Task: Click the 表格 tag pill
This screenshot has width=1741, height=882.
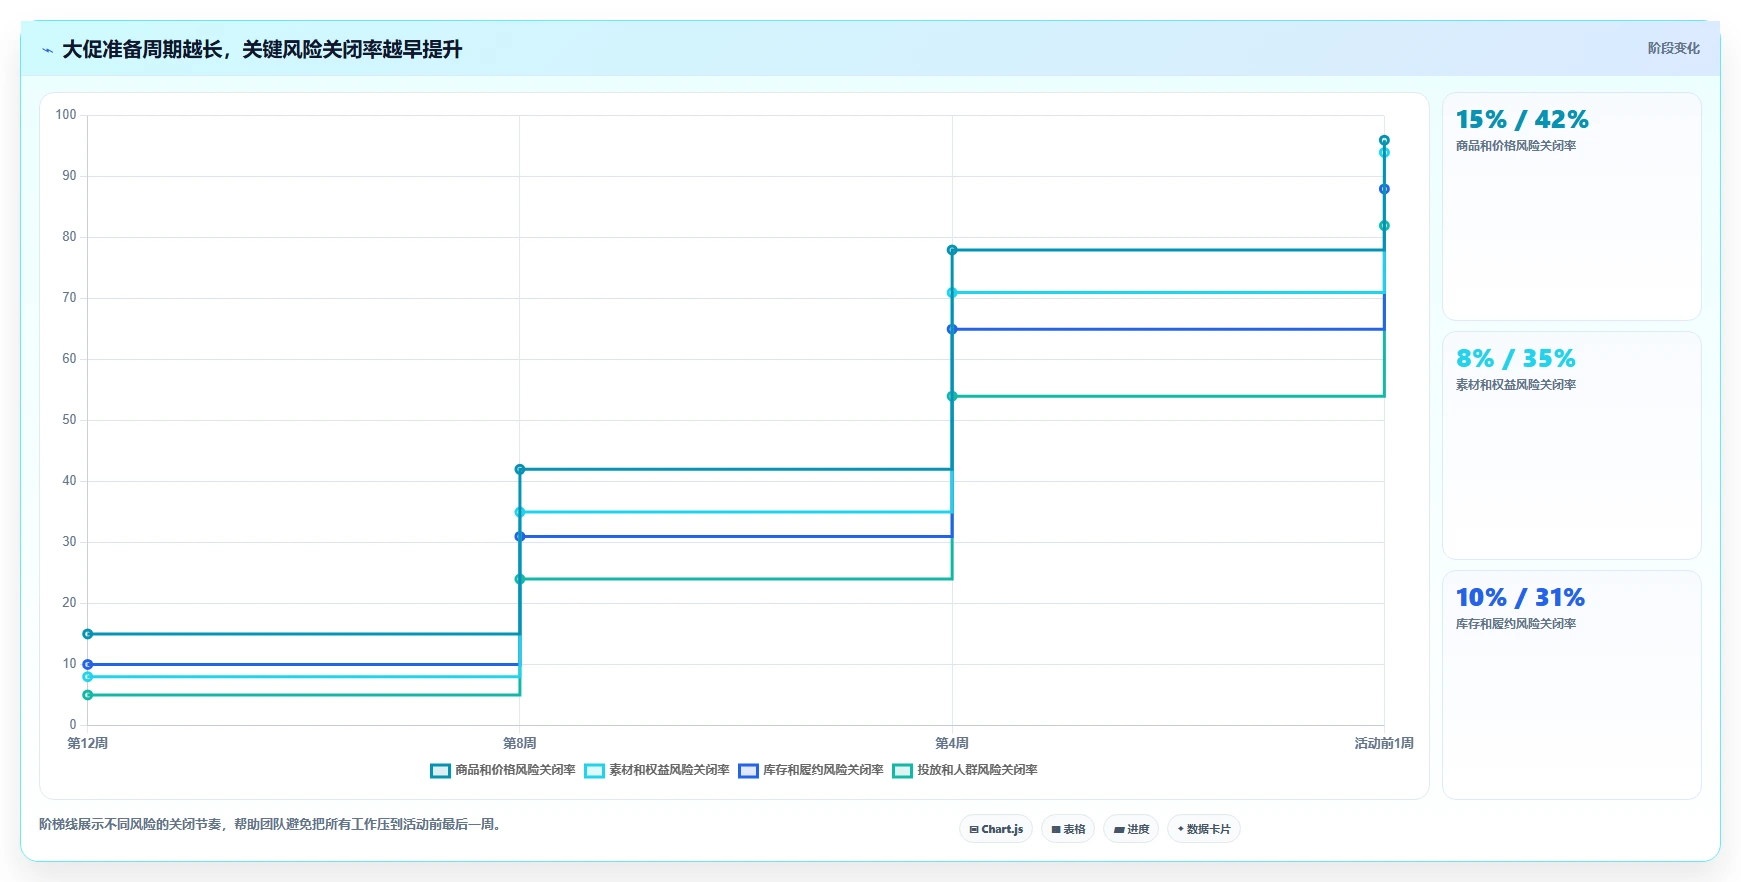Action: pyautogui.click(x=1068, y=829)
